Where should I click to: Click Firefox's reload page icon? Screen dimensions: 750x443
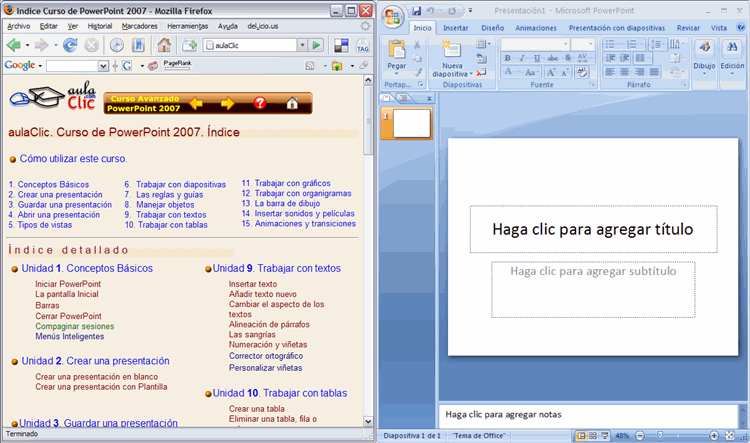(x=70, y=45)
